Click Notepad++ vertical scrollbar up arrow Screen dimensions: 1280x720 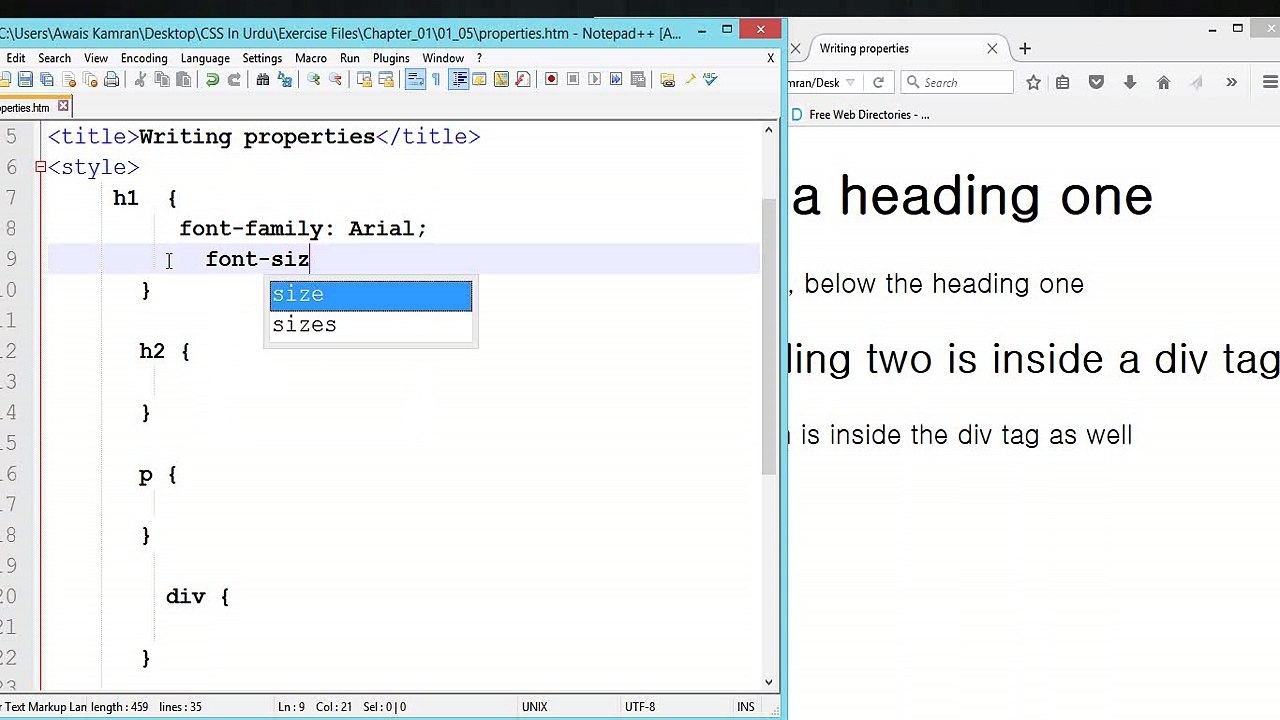pos(769,130)
